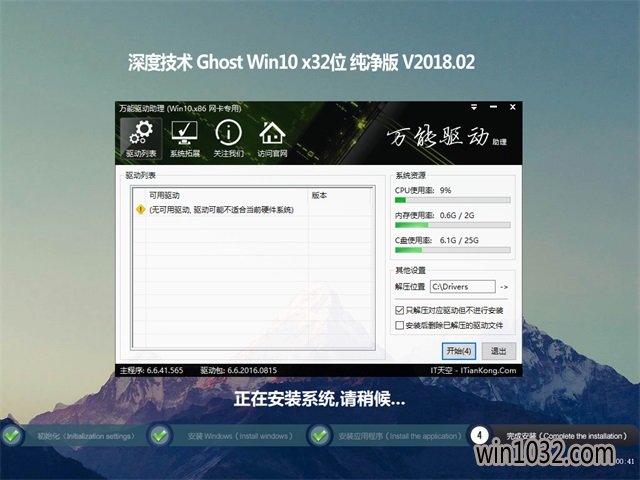Screen dimensions: 640x480
Task: Click the CPU使用率 usage bar
Action: click(x=452, y=199)
